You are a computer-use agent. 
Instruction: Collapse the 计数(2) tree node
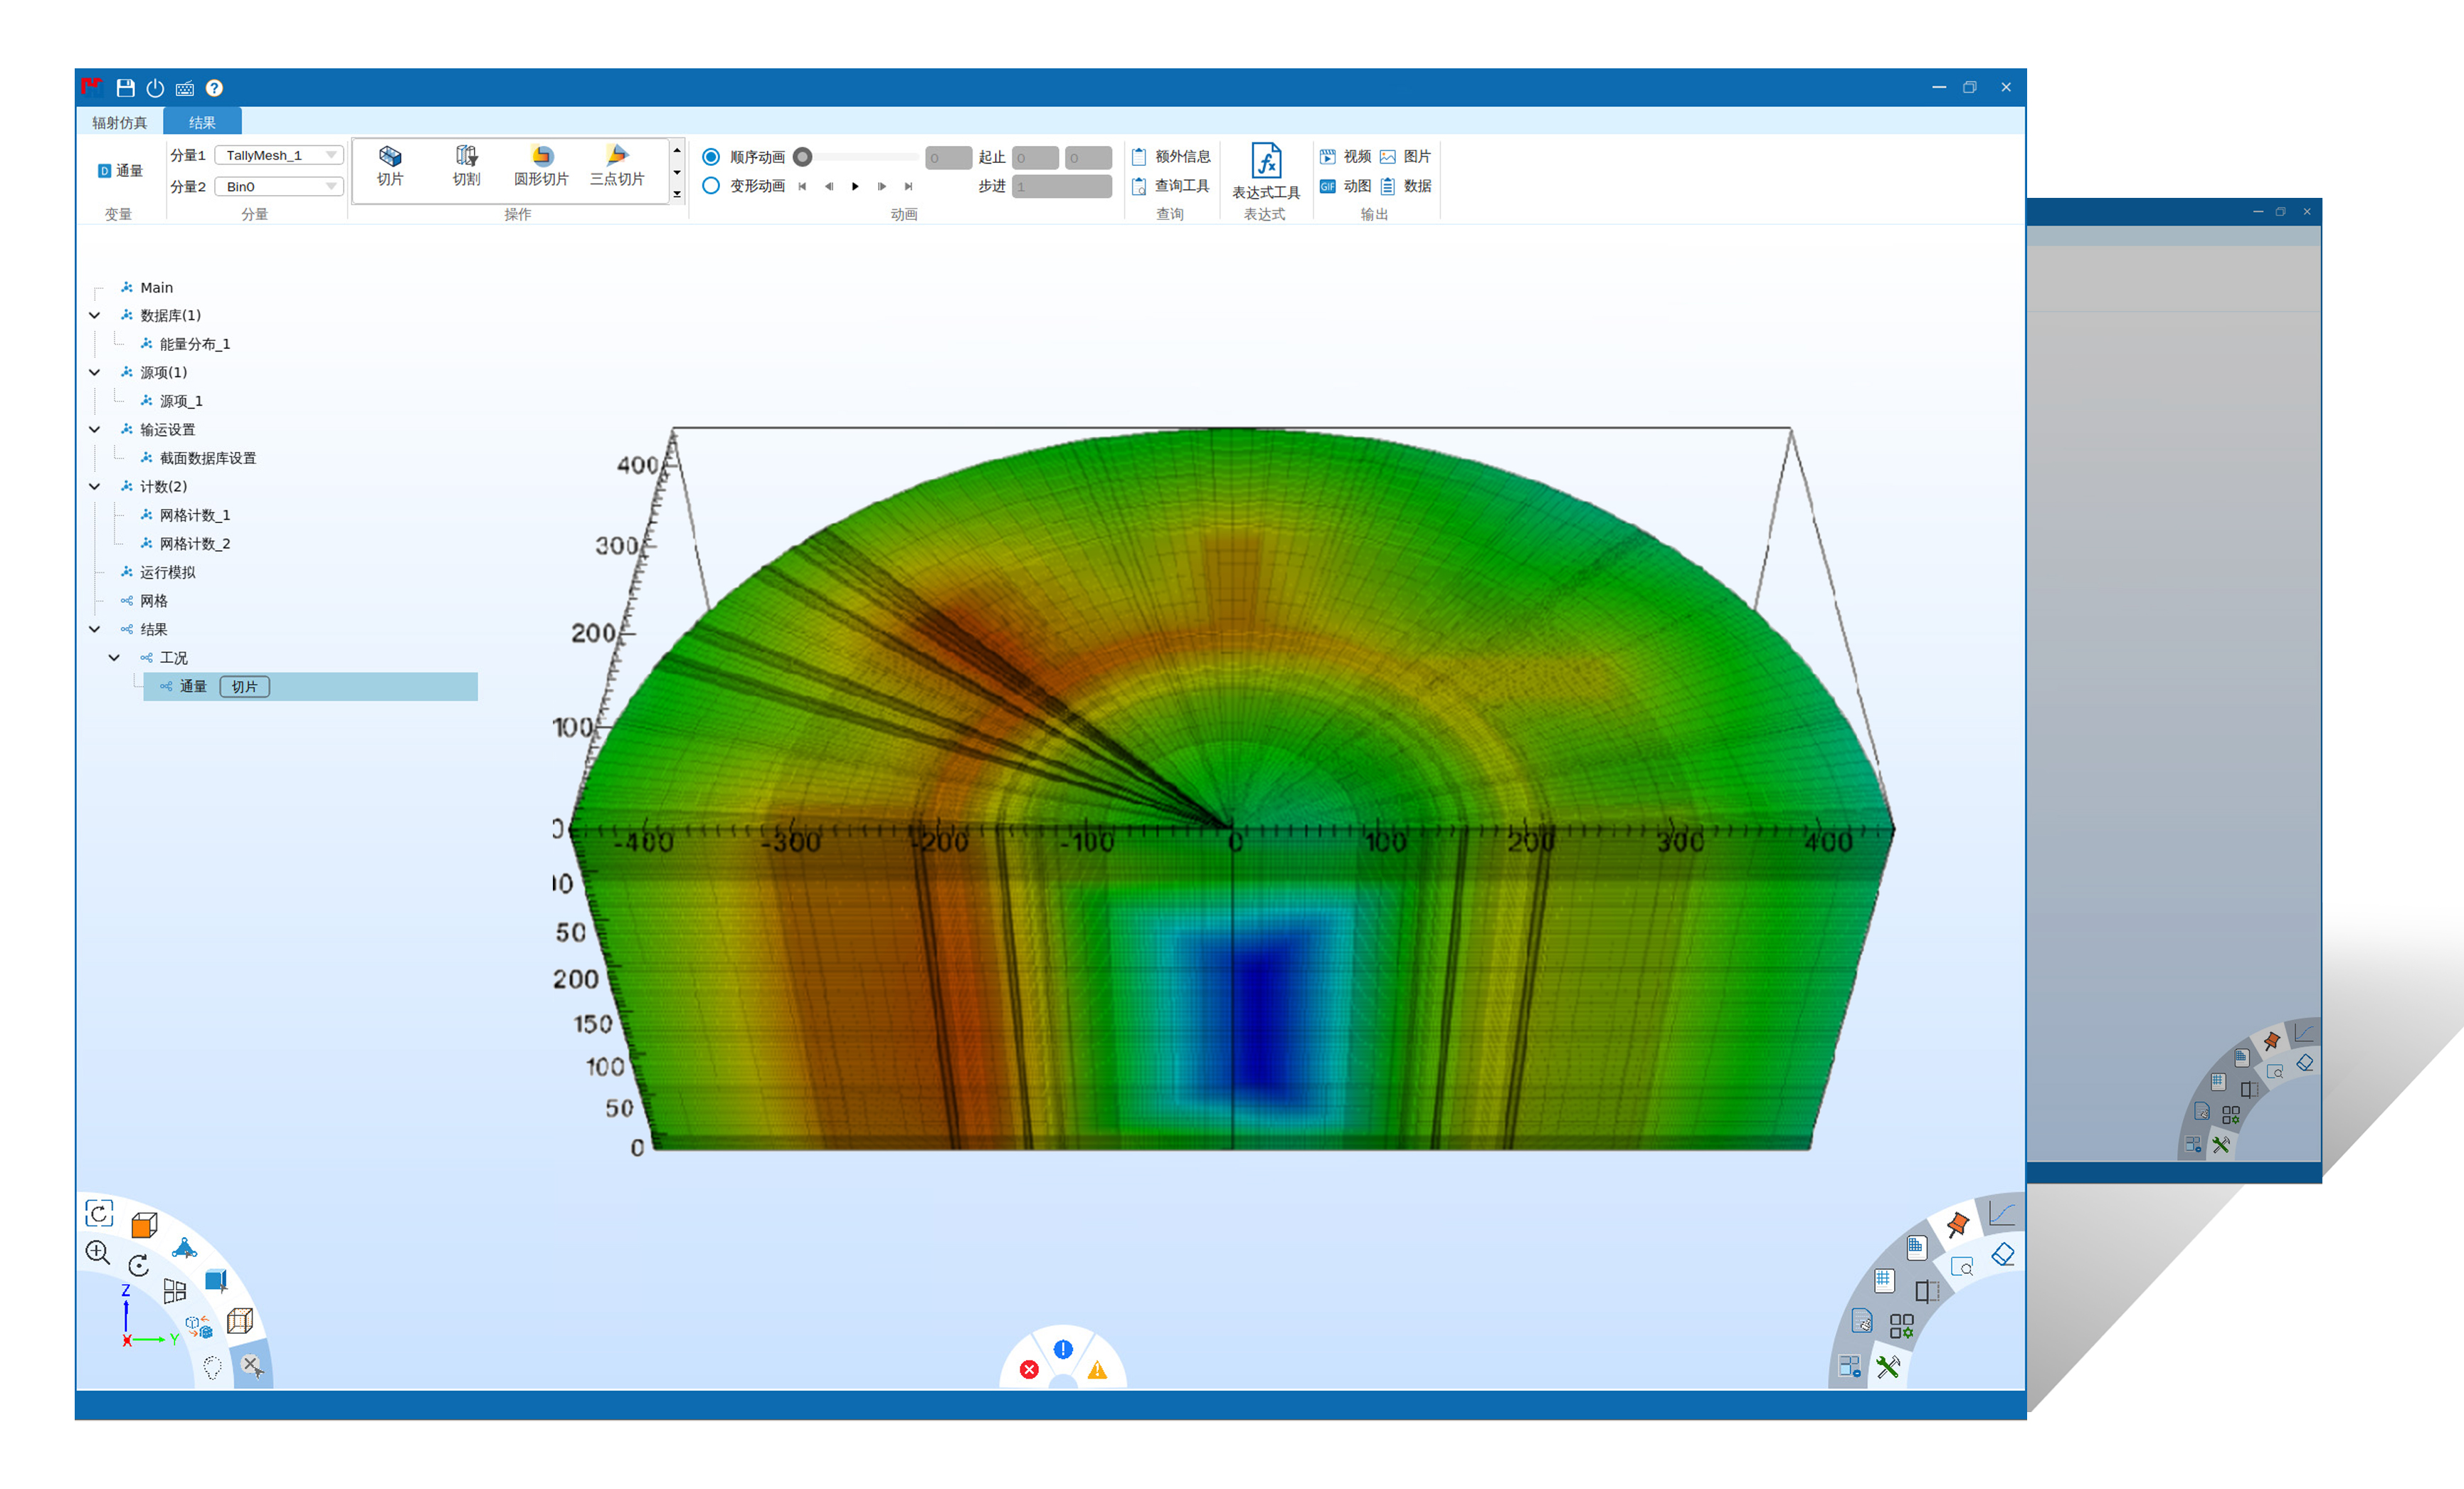click(95, 486)
